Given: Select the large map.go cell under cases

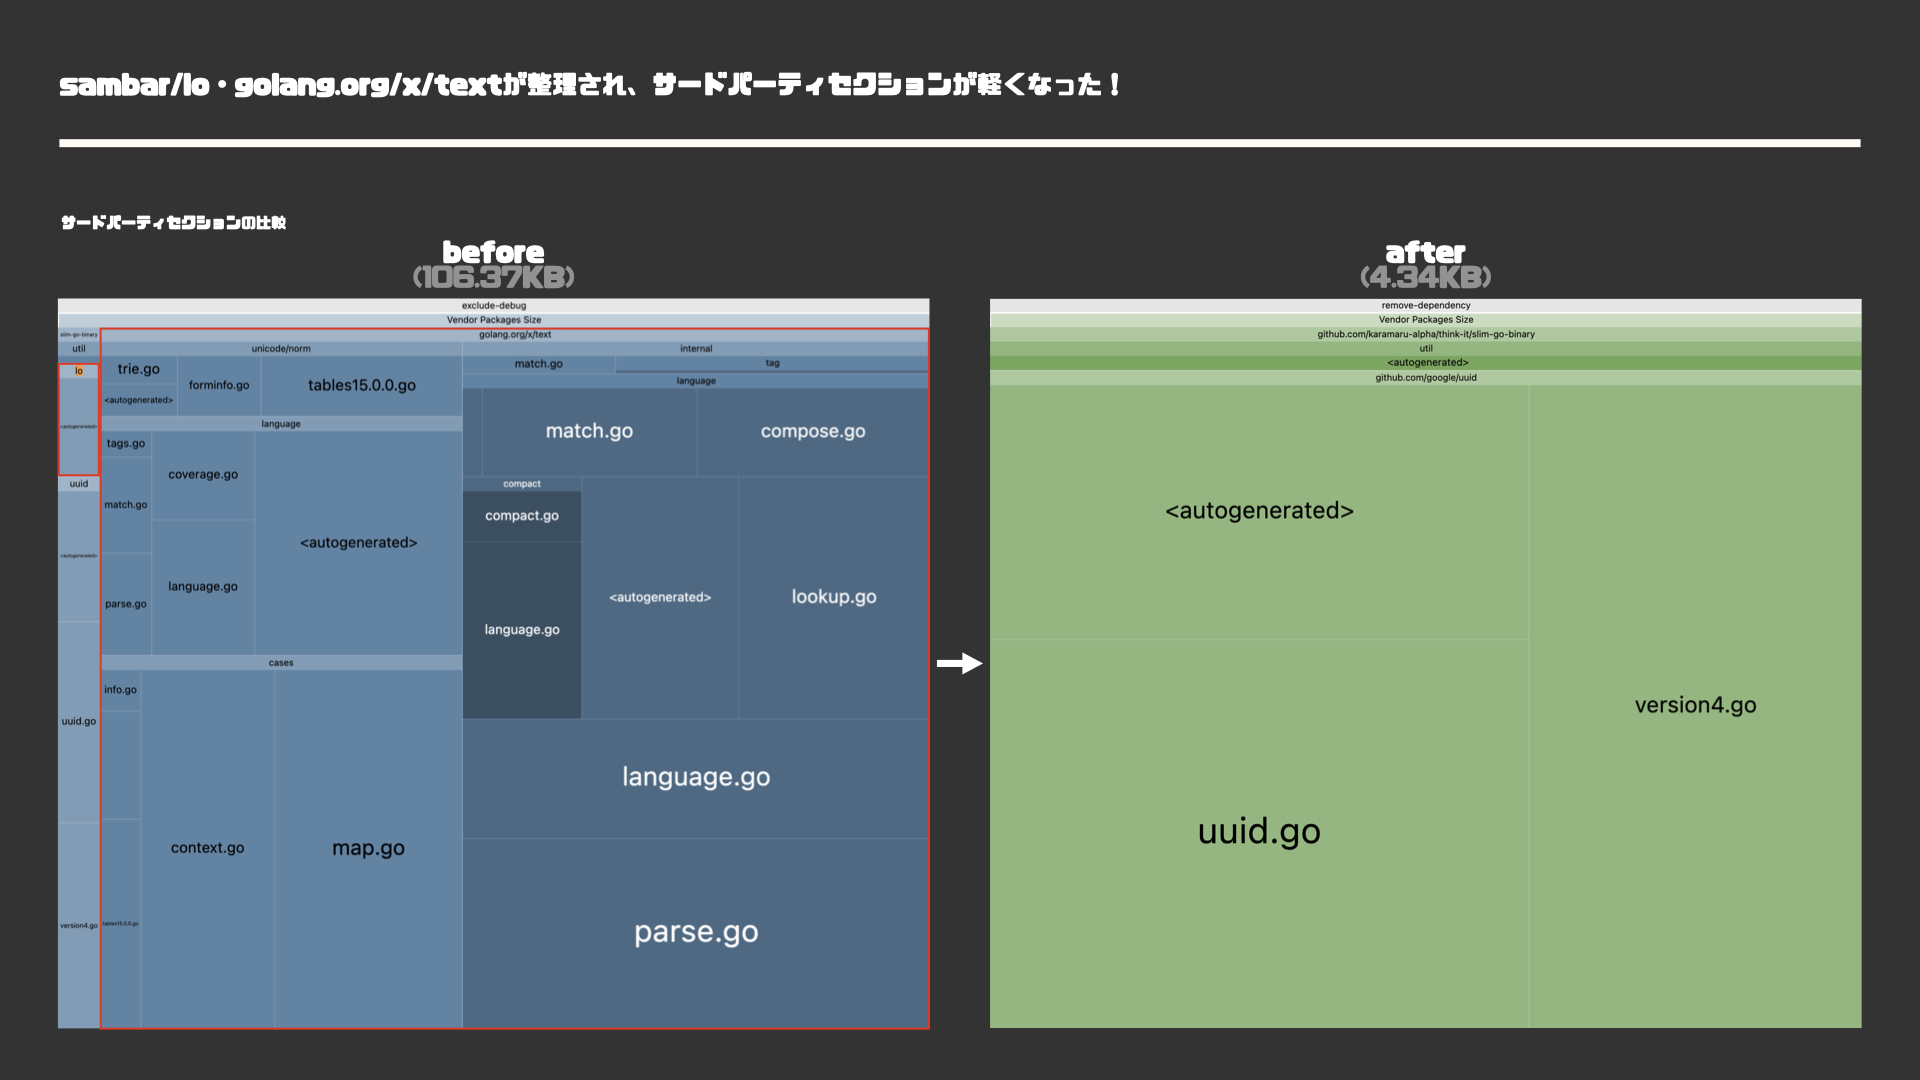Looking at the screenshot, I should [368, 848].
